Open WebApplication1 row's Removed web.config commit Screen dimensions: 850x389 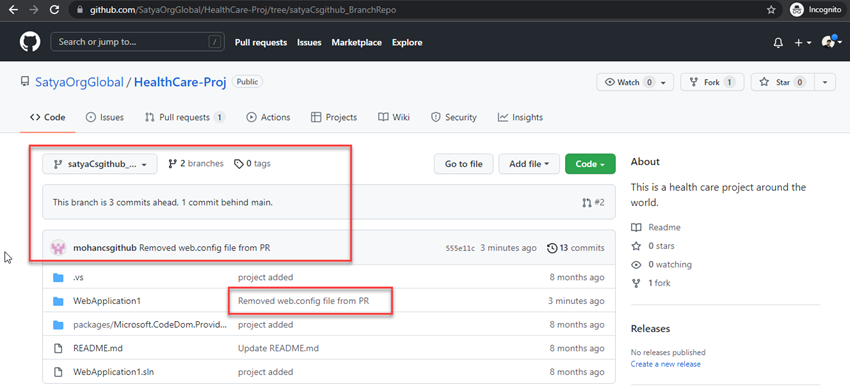tap(304, 301)
